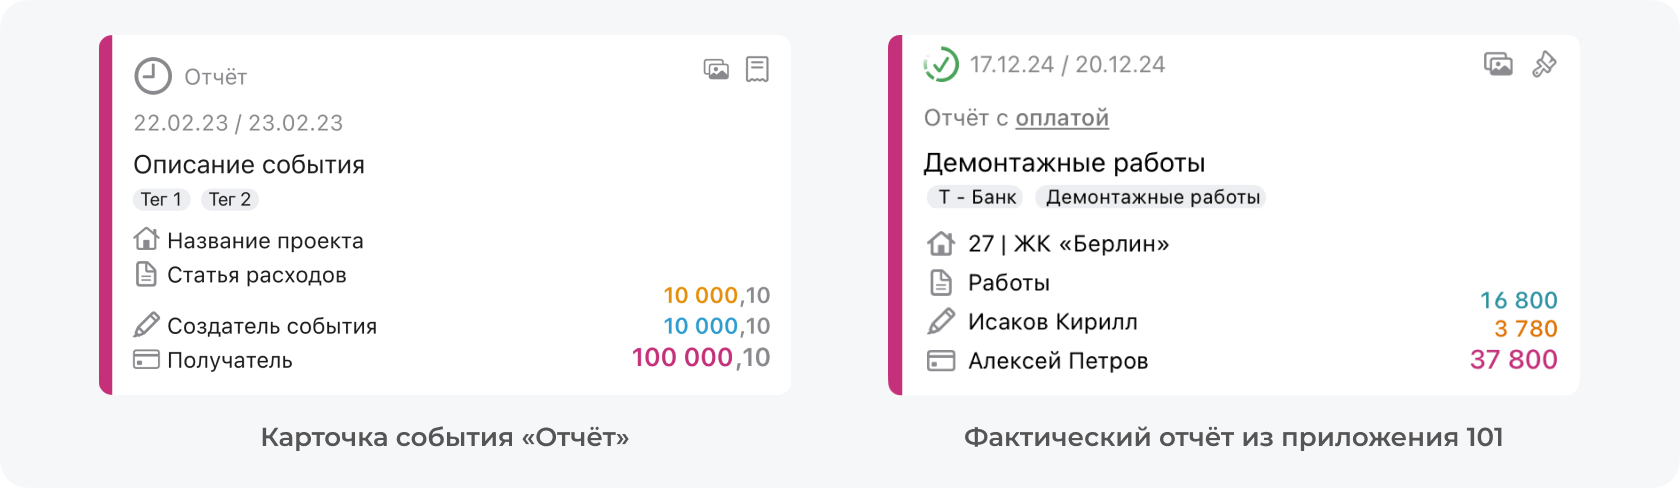Click the card icon beside «Алексей Петров»
1680x488 pixels.
[941, 361]
